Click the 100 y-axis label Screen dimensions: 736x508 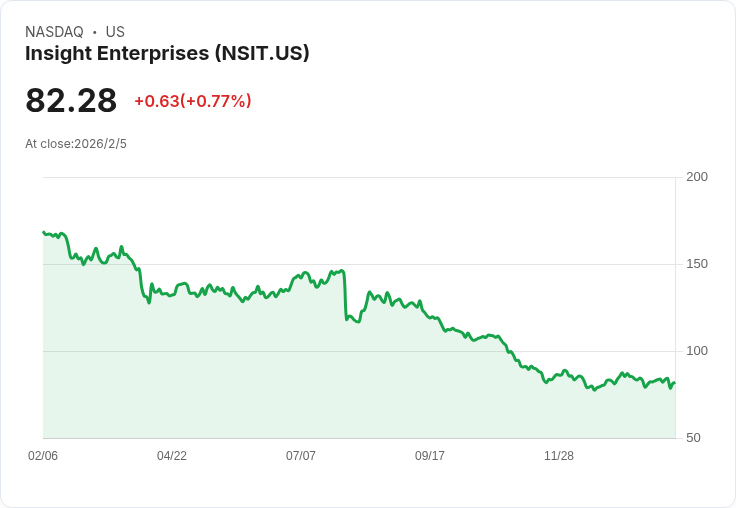(x=697, y=351)
